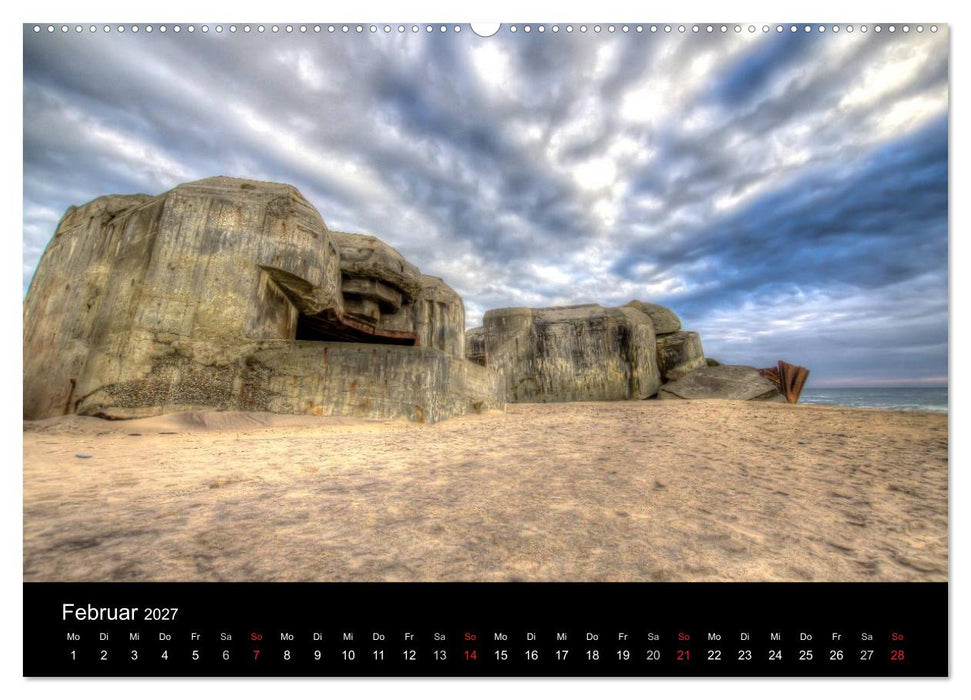This screenshot has height=700, width=971.
Task: Select red Sunday date 7
Action: pos(256,655)
